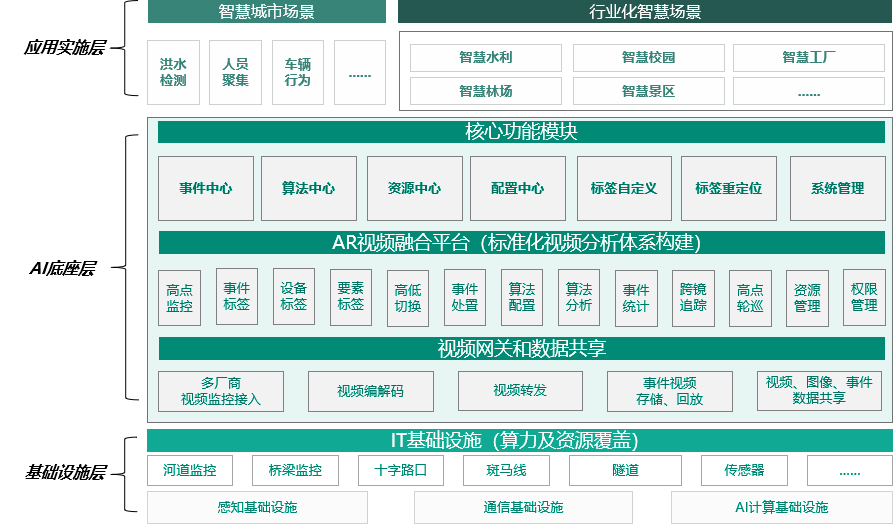Screen dimensions: 894x525
Task: Click the 智慧林场 box
Action: (x=486, y=91)
